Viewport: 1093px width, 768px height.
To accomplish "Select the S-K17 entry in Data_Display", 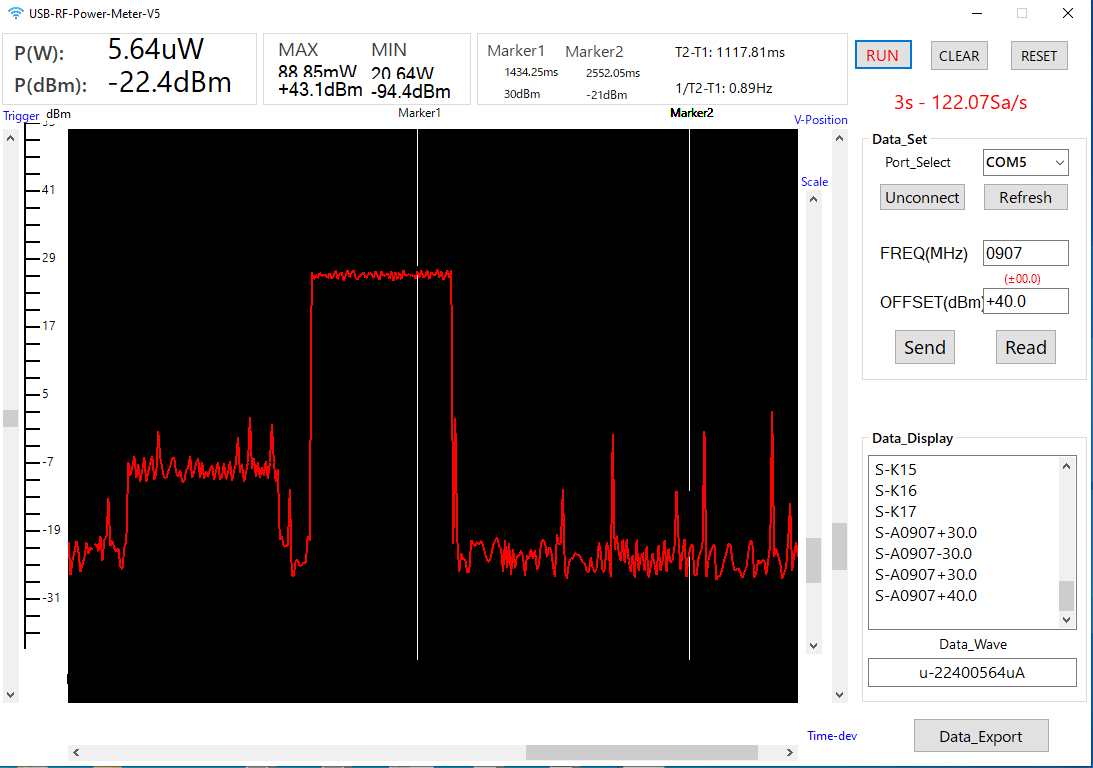I will [895, 512].
